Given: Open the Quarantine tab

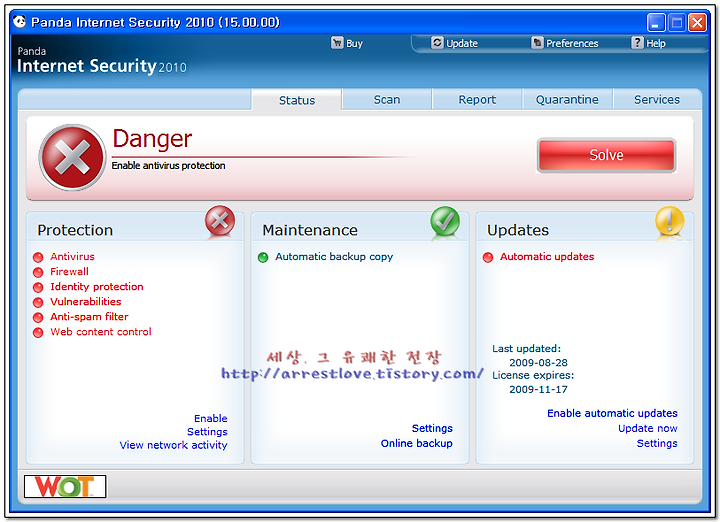Looking at the screenshot, I should [x=567, y=100].
